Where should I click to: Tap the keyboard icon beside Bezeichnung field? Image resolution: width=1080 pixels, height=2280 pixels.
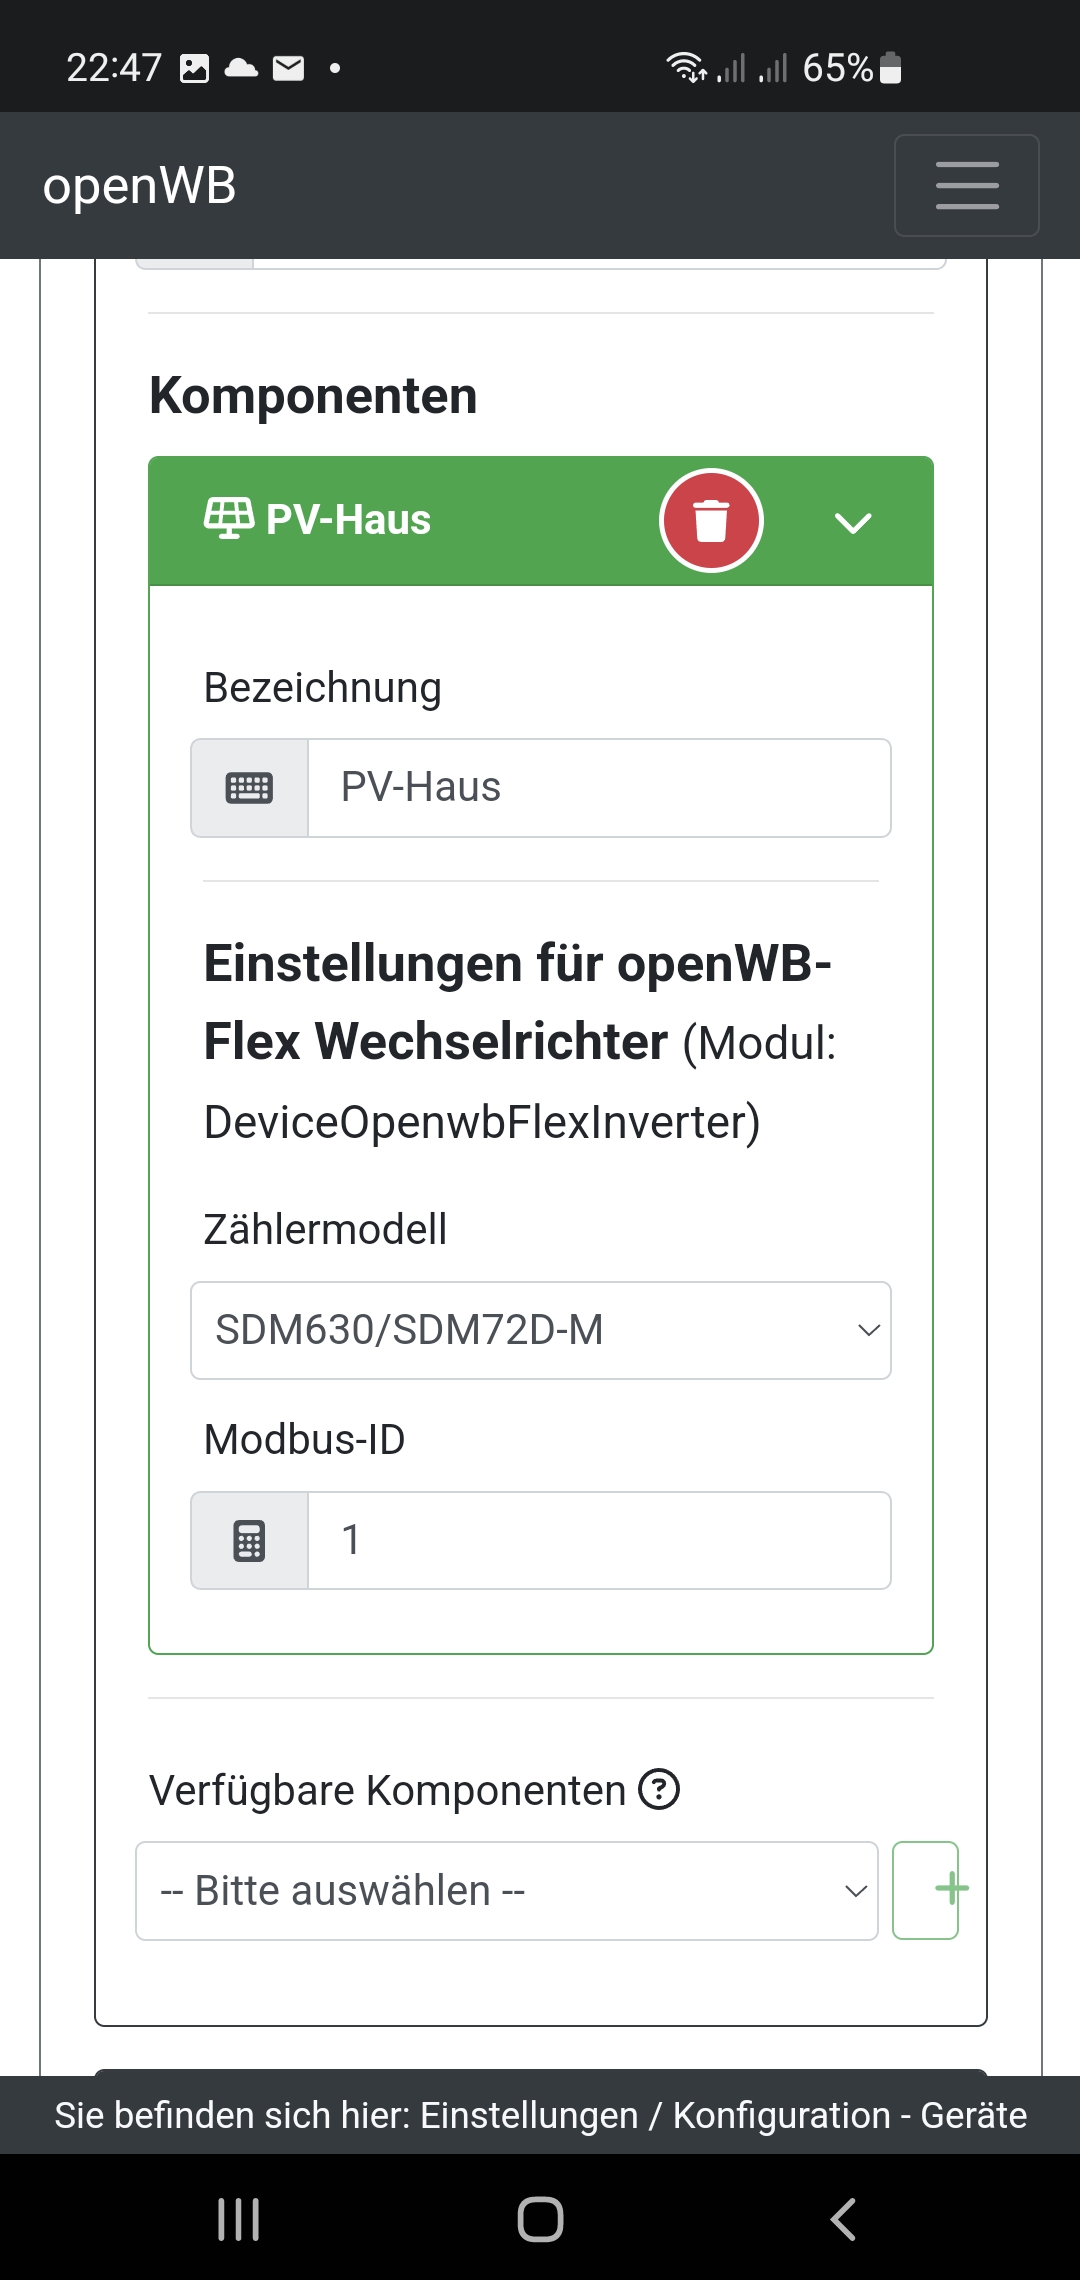pos(250,788)
